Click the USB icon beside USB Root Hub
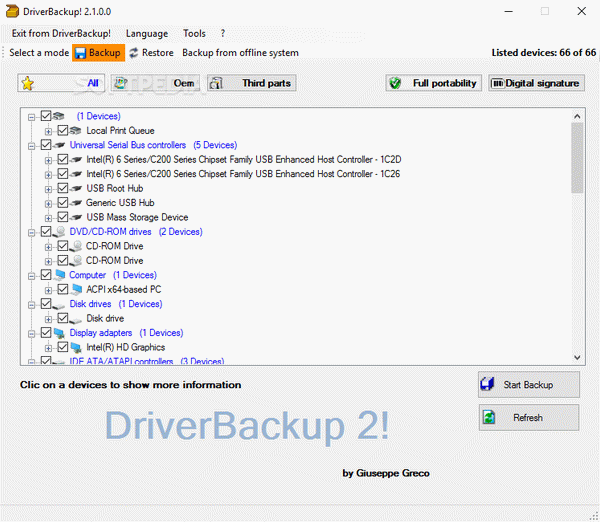Image resolution: width=600 pixels, height=522 pixels. [76, 189]
